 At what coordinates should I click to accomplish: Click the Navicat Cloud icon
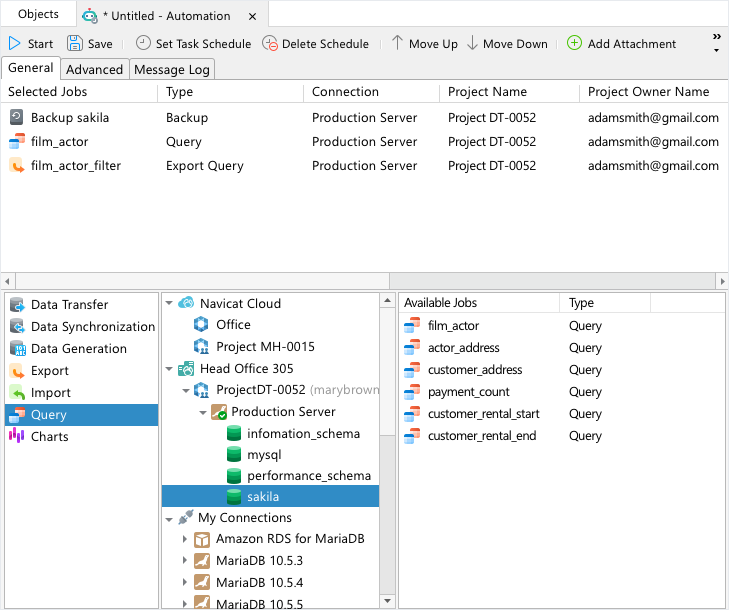click(x=186, y=303)
